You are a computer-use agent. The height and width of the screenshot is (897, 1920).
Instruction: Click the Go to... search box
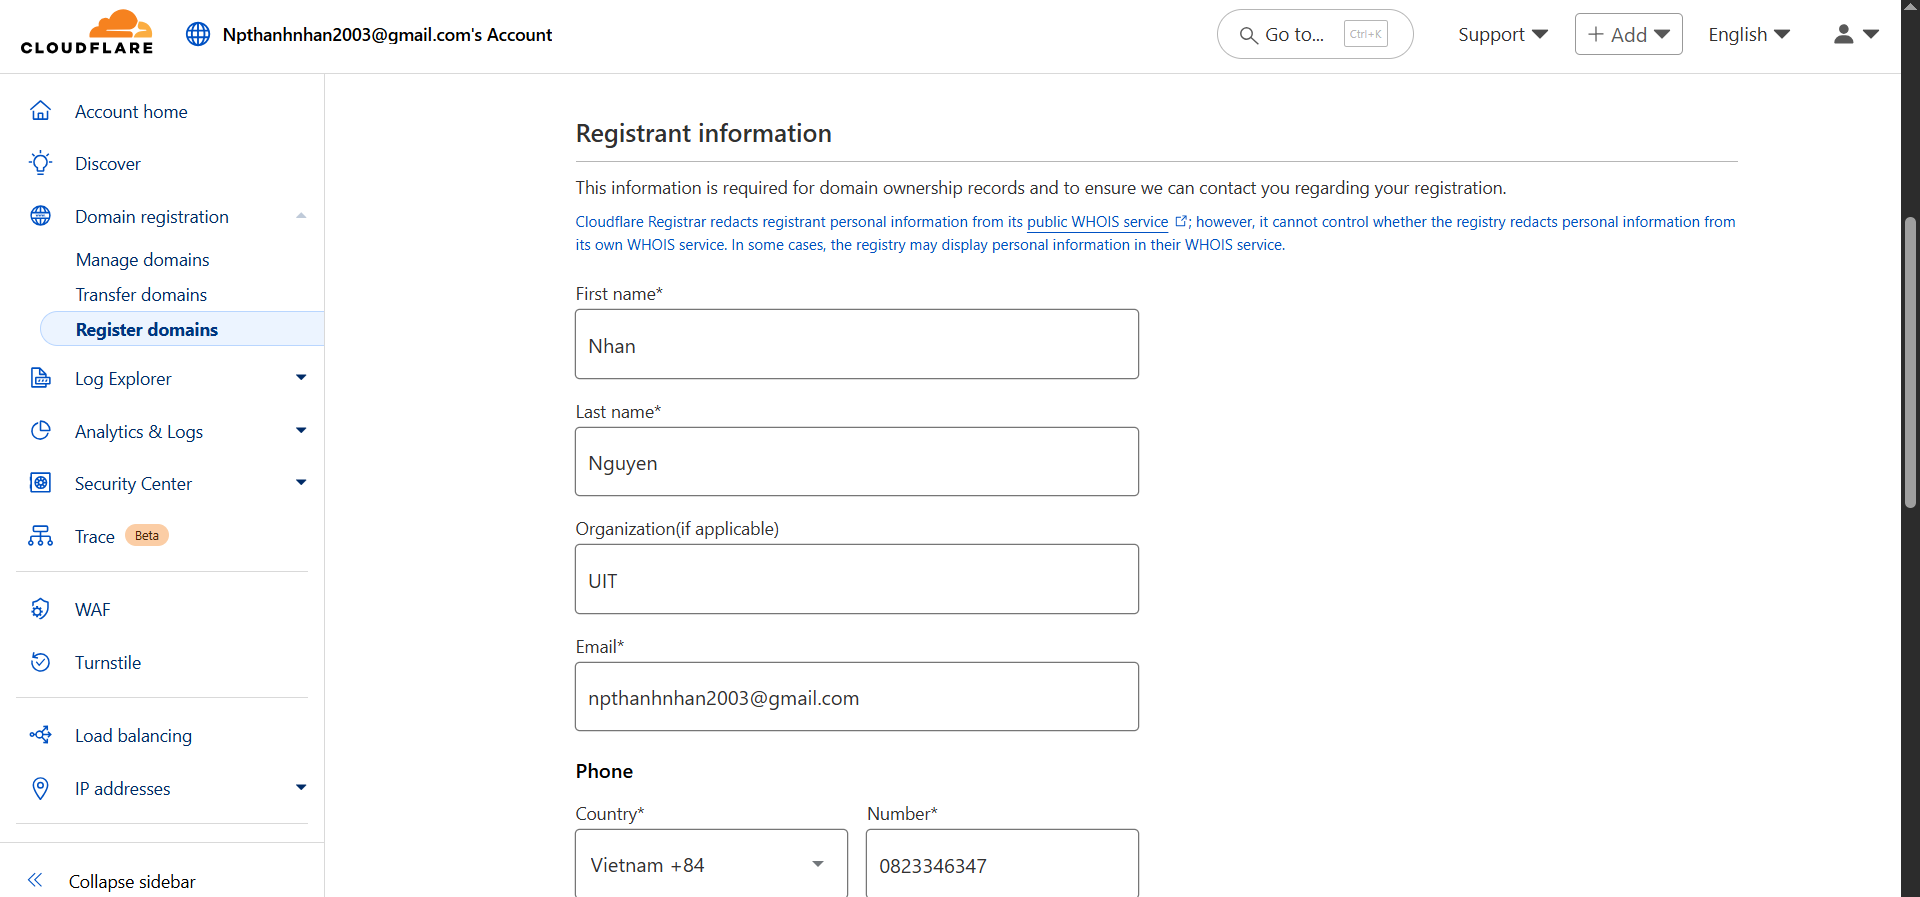[x=1314, y=34]
